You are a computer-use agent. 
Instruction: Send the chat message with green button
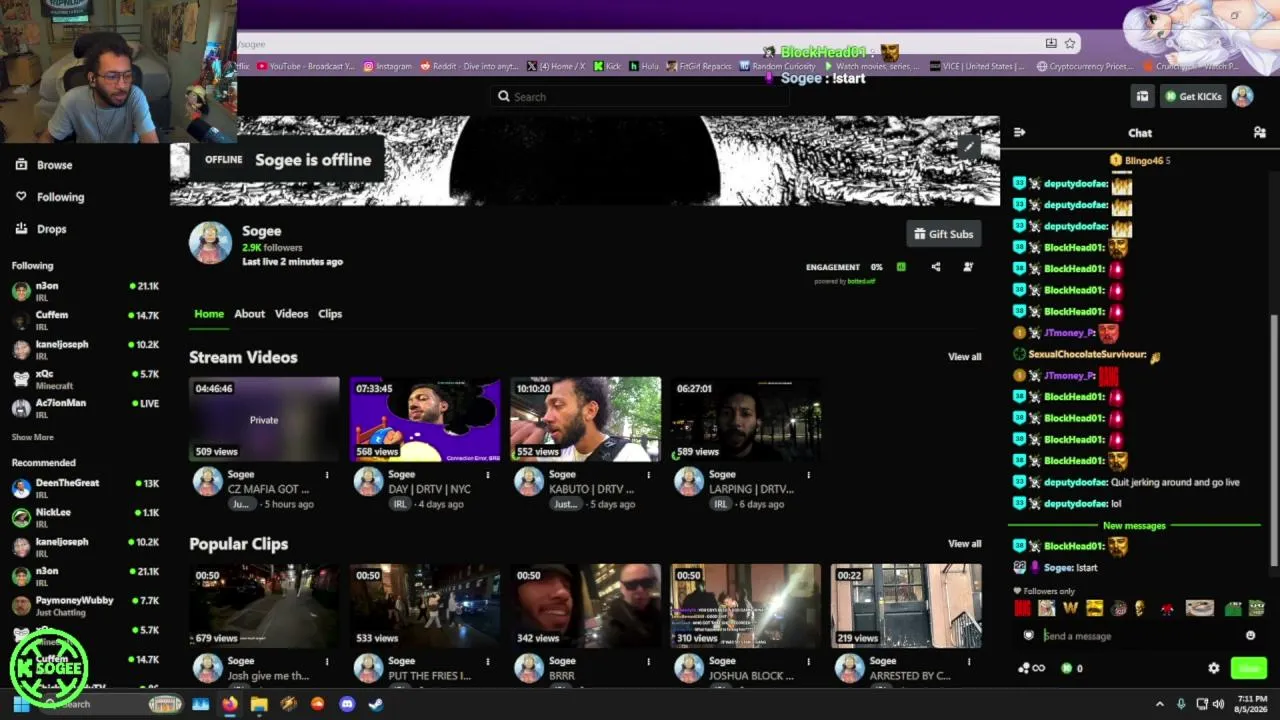tap(1248, 668)
